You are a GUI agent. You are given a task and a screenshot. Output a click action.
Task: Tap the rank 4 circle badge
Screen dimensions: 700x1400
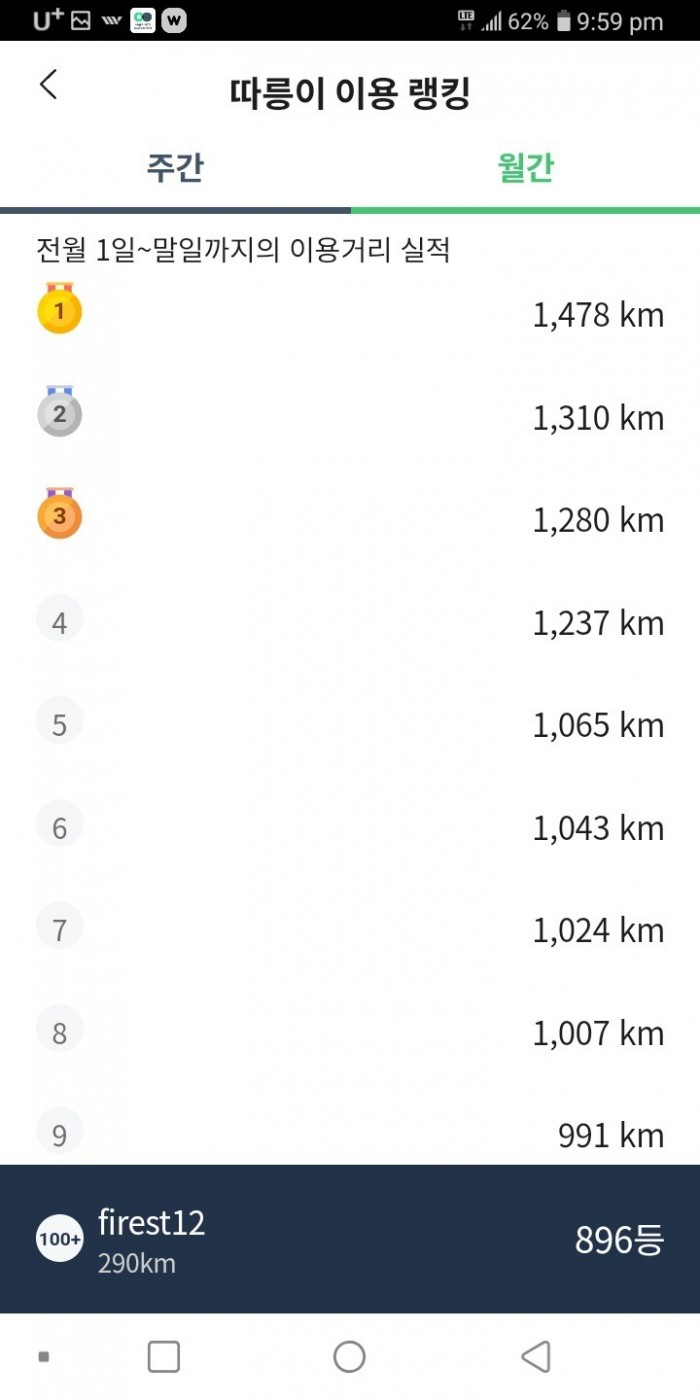[x=59, y=620]
